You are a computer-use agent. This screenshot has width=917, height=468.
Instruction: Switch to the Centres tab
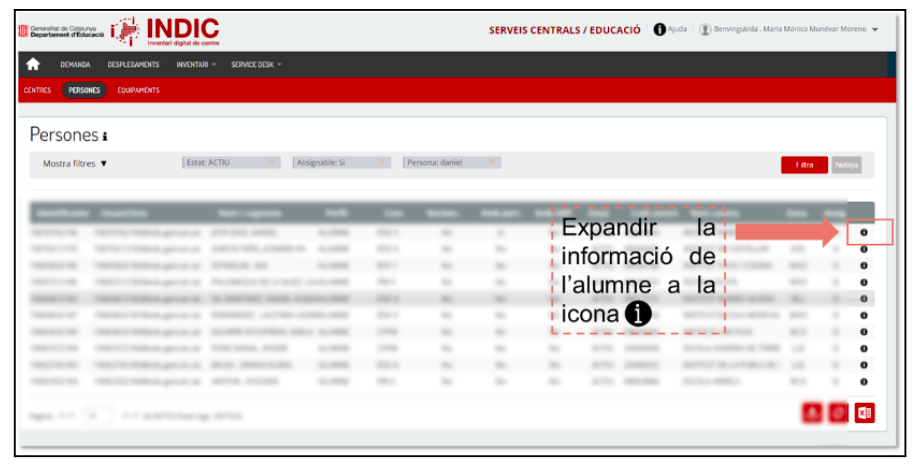click(37, 90)
